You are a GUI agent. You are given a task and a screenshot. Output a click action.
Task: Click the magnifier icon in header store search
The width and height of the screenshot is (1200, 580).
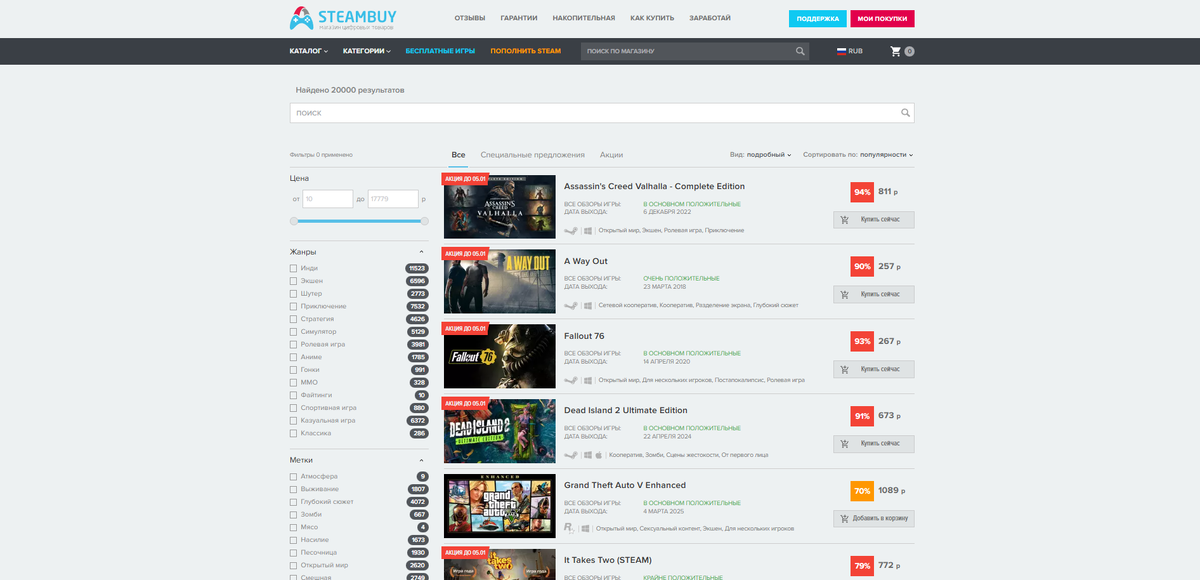[800, 51]
